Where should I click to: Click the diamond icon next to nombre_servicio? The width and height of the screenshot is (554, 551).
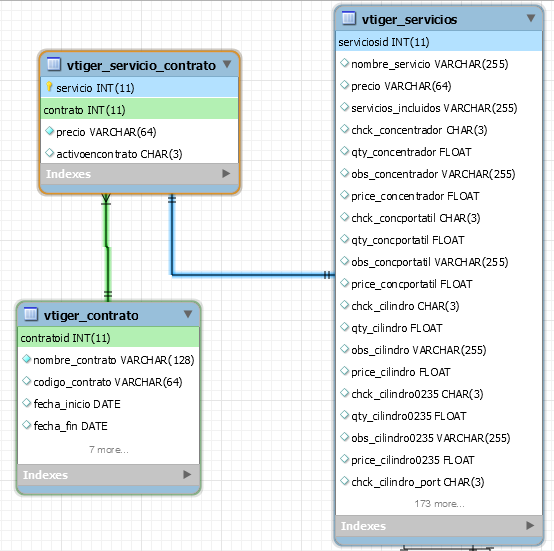(344, 63)
